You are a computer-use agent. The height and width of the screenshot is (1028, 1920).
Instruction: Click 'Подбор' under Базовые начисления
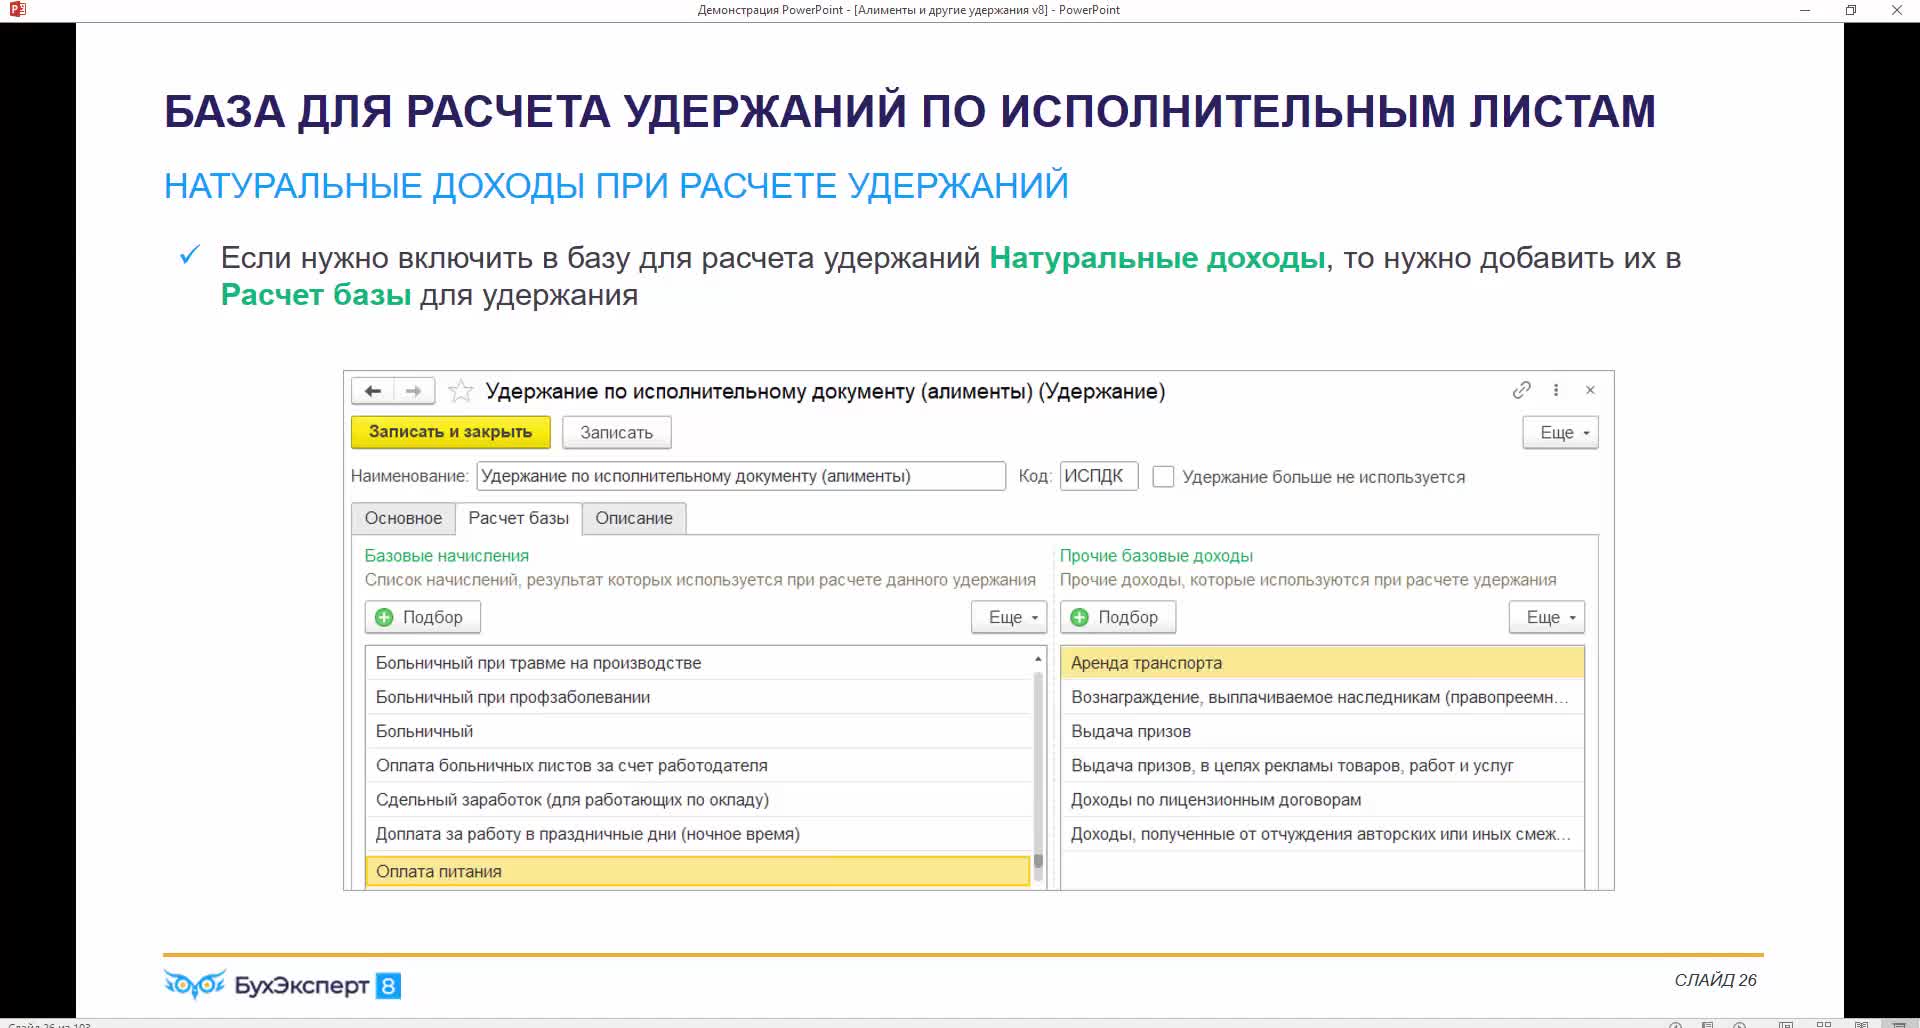pyautogui.click(x=422, y=618)
